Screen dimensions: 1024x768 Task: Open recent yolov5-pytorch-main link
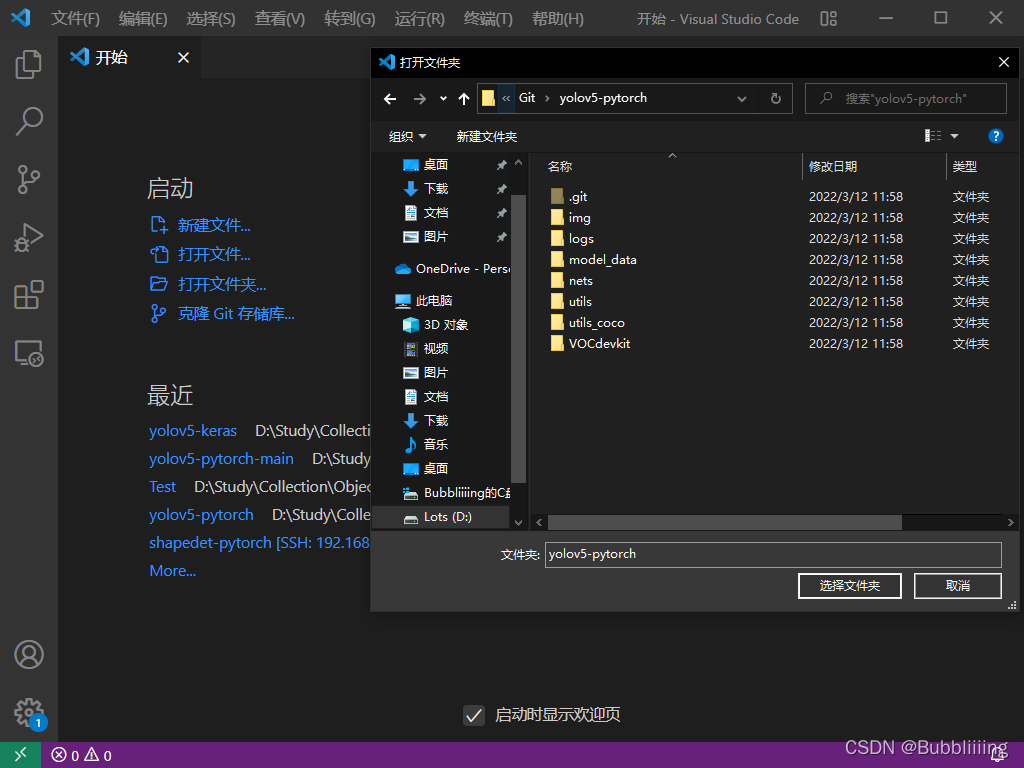[221, 459]
